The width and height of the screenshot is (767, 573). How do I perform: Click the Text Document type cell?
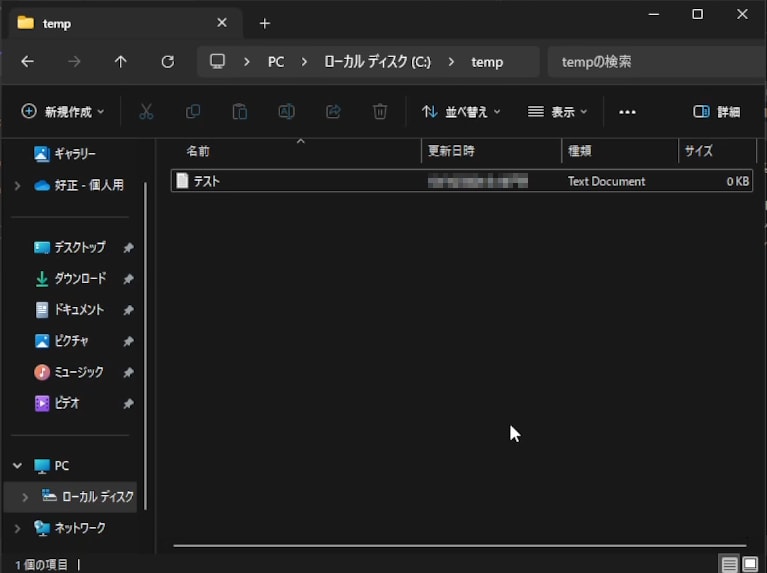(606, 181)
